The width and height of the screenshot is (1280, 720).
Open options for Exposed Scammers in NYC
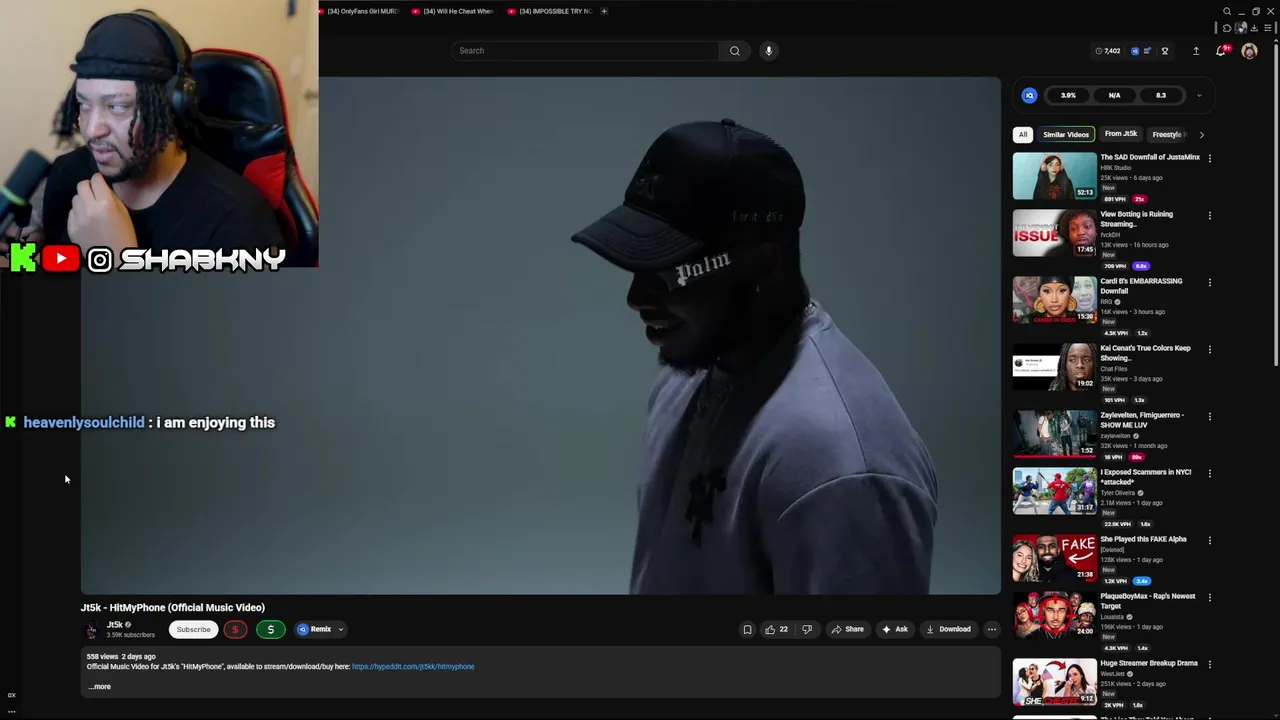(1209, 473)
